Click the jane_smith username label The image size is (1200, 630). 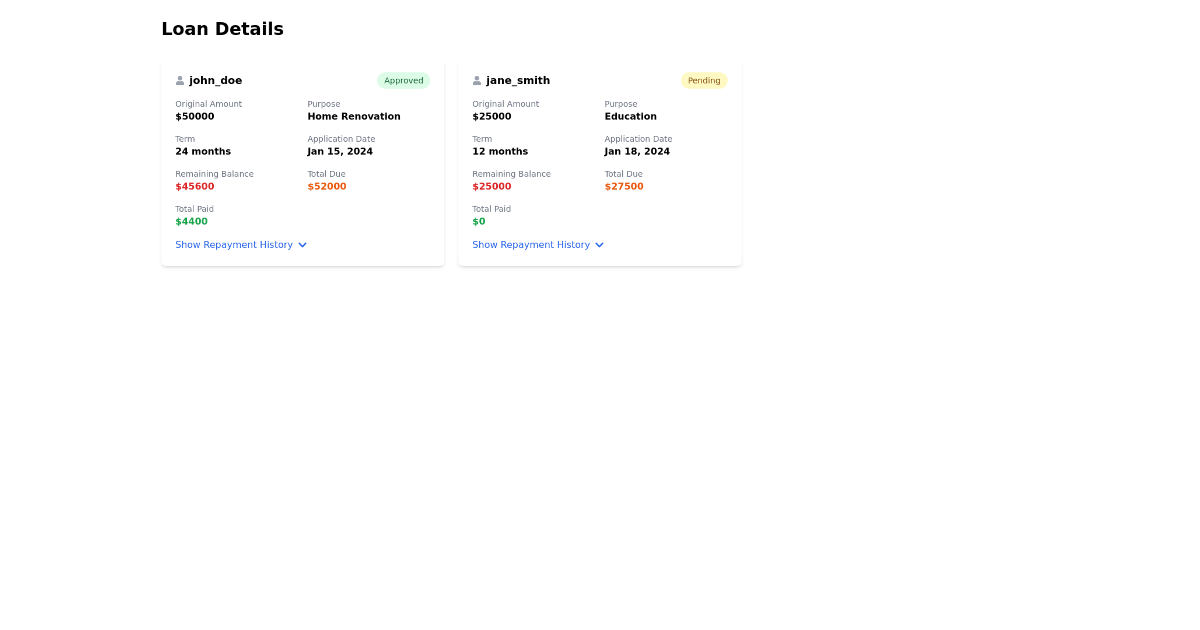[x=517, y=80]
